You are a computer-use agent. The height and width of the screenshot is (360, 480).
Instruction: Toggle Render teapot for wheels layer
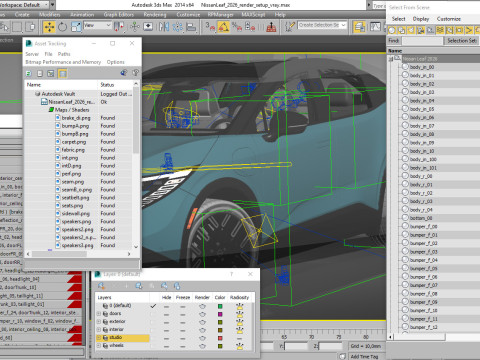pos(202,346)
